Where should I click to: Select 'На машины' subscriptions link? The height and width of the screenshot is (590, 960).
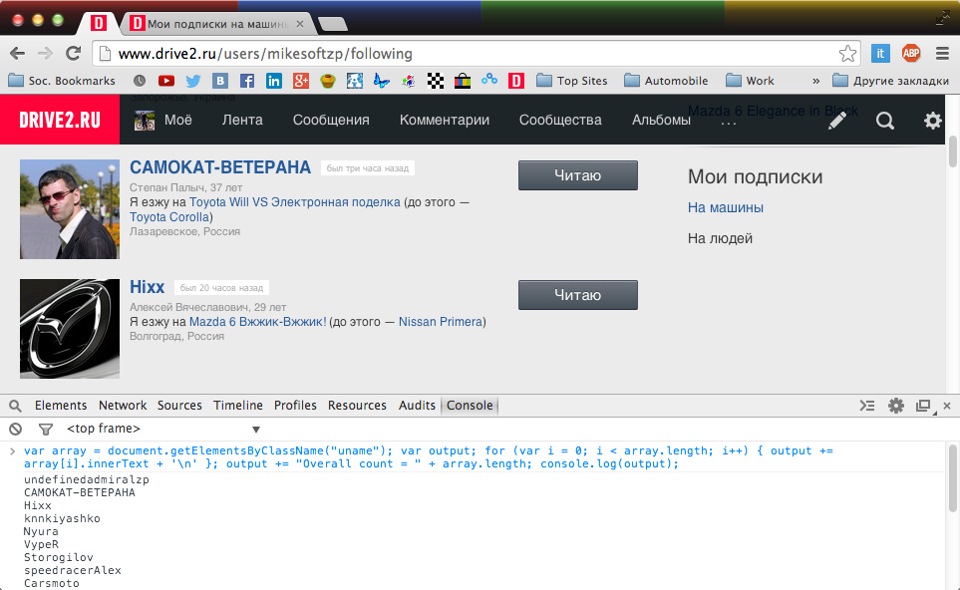tap(726, 207)
